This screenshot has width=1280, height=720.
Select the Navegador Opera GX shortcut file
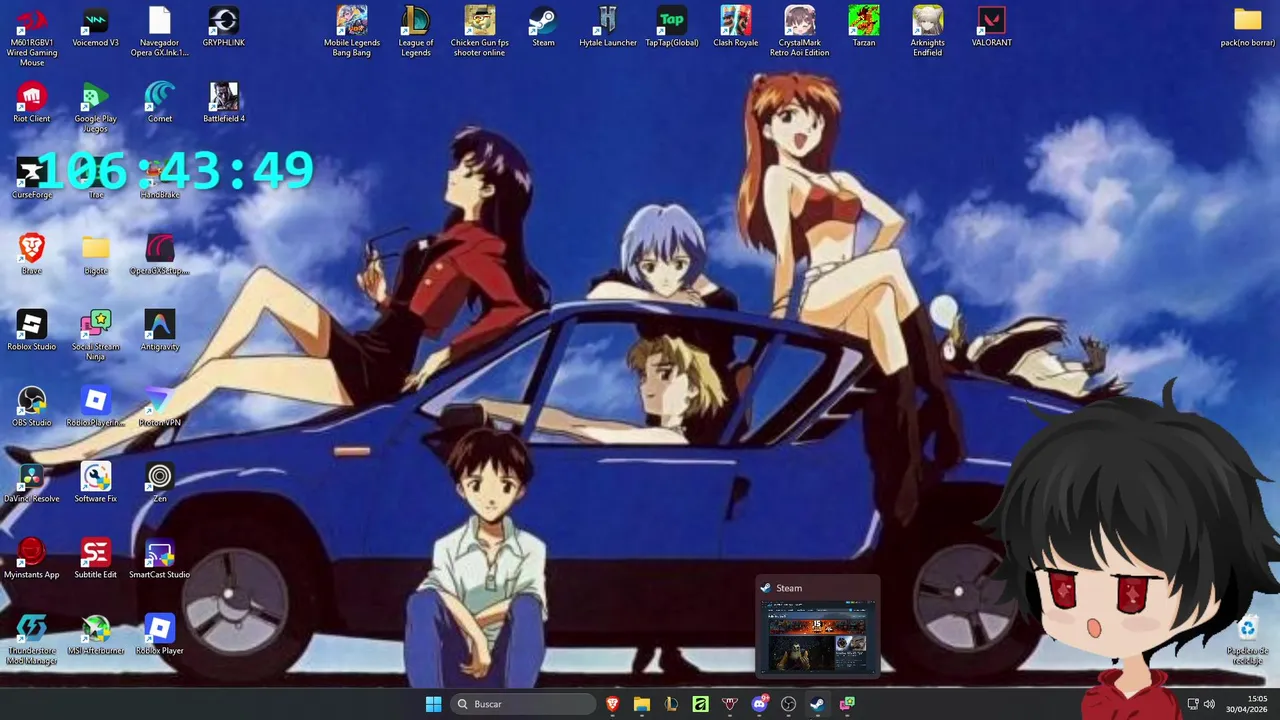pyautogui.click(x=160, y=32)
